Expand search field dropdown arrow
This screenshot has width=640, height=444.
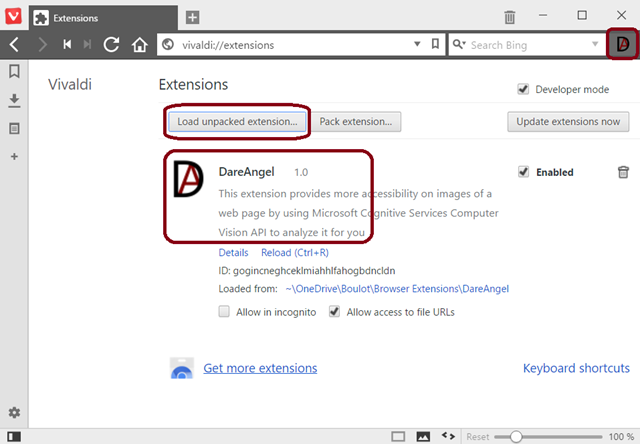pyautogui.click(x=595, y=44)
